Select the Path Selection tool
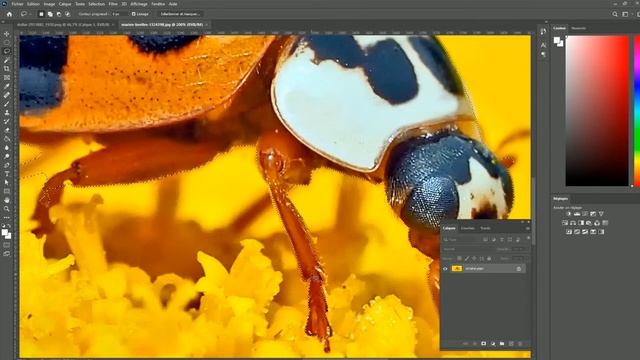The image size is (640, 360). pos(7,182)
